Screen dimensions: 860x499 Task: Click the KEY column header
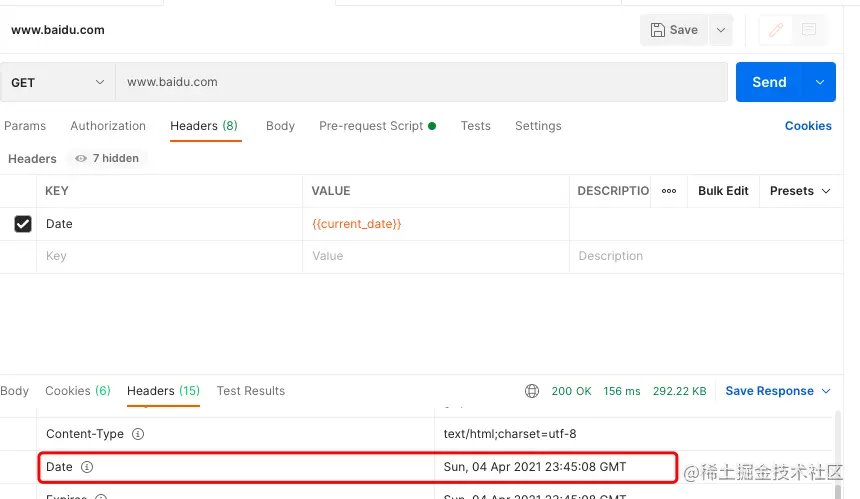pos(57,191)
